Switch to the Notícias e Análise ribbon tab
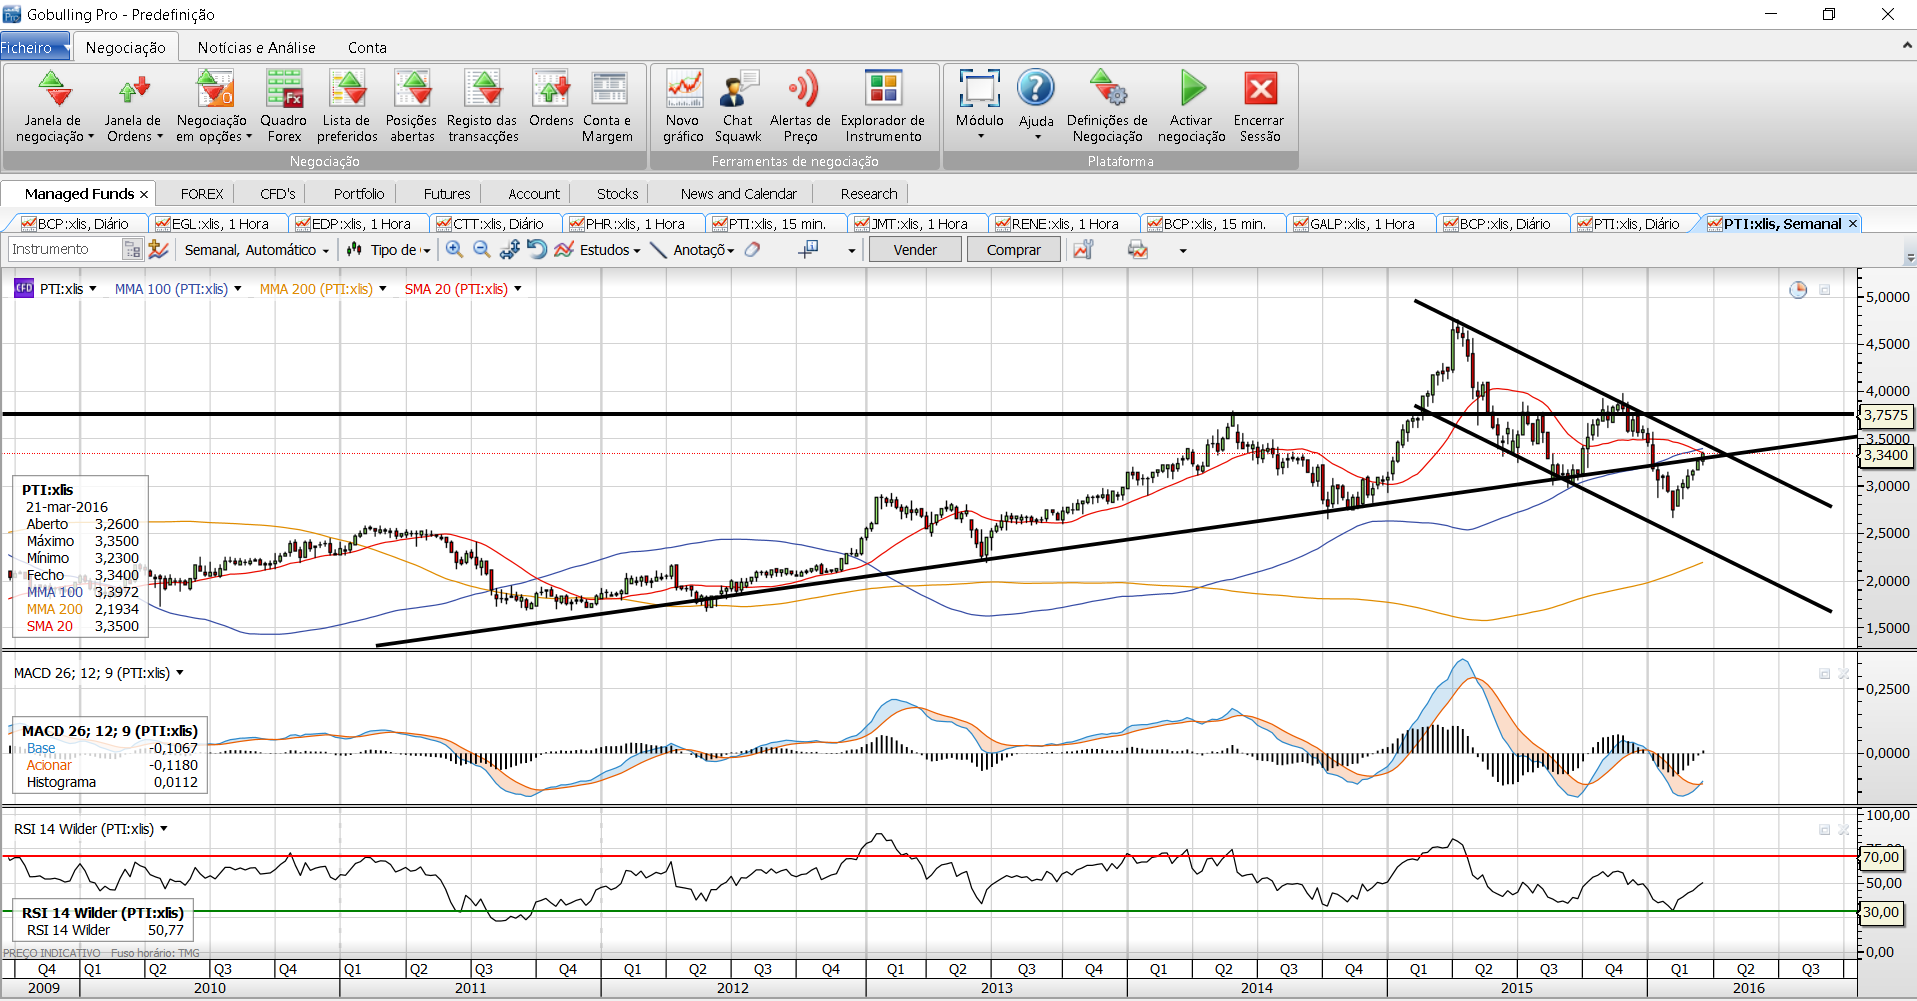The width and height of the screenshot is (1917, 1001). point(256,47)
